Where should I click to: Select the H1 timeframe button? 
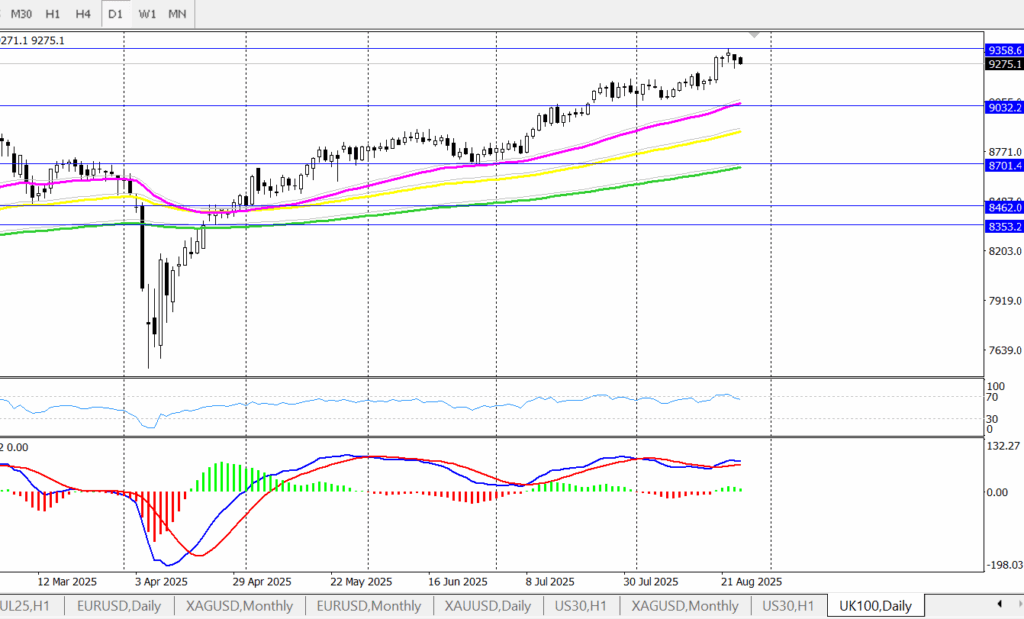(53, 14)
